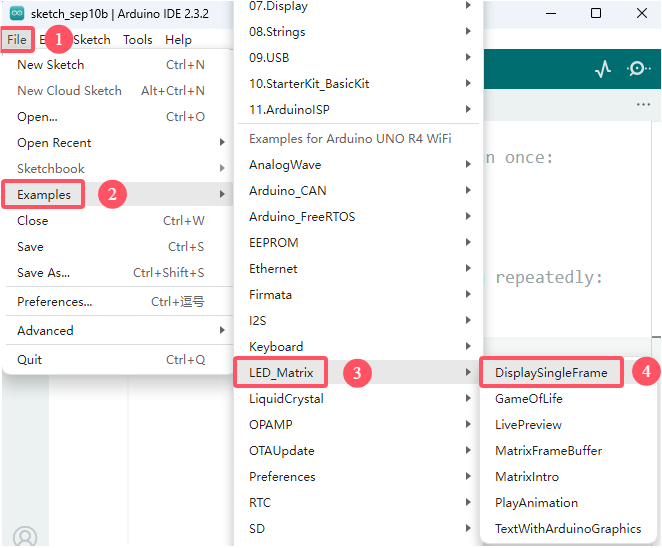
Task: Expand 11.ArduinoISP examples
Action: pyautogui.click(x=359, y=110)
